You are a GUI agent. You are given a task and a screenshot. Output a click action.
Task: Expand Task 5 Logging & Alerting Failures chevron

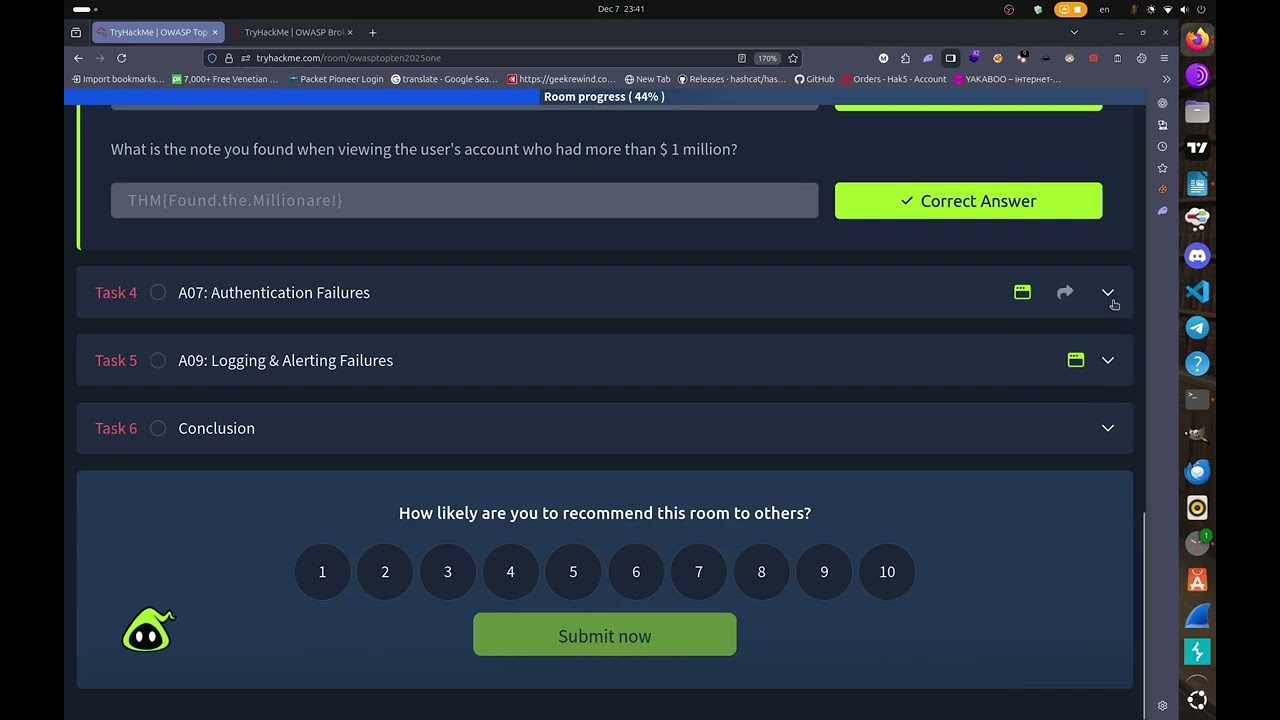tap(1108, 360)
